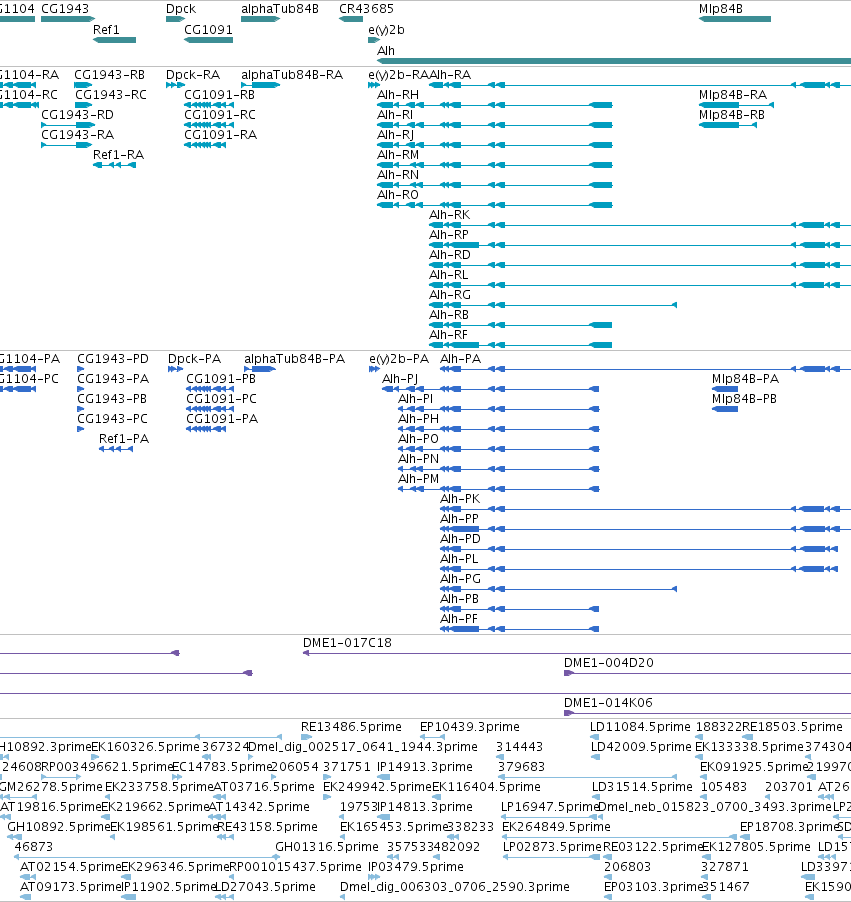Open transcript CG1943-RA
This screenshot has height=902, width=851.
pyautogui.click(x=67, y=145)
